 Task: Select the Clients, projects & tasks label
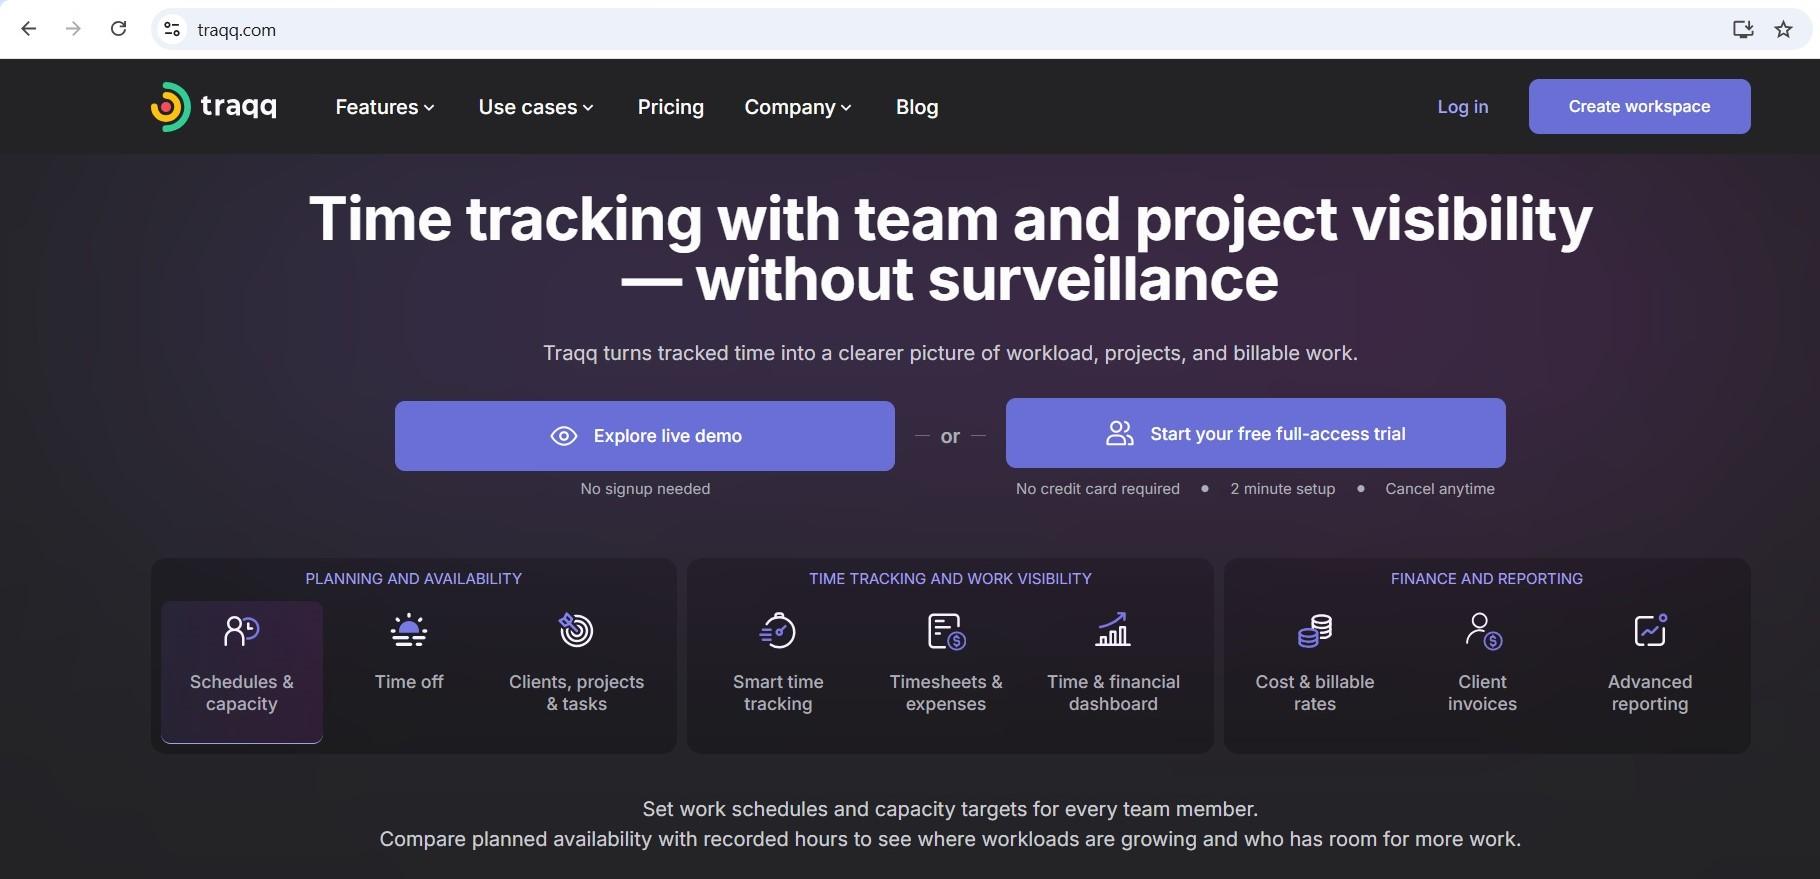[576, 693]
